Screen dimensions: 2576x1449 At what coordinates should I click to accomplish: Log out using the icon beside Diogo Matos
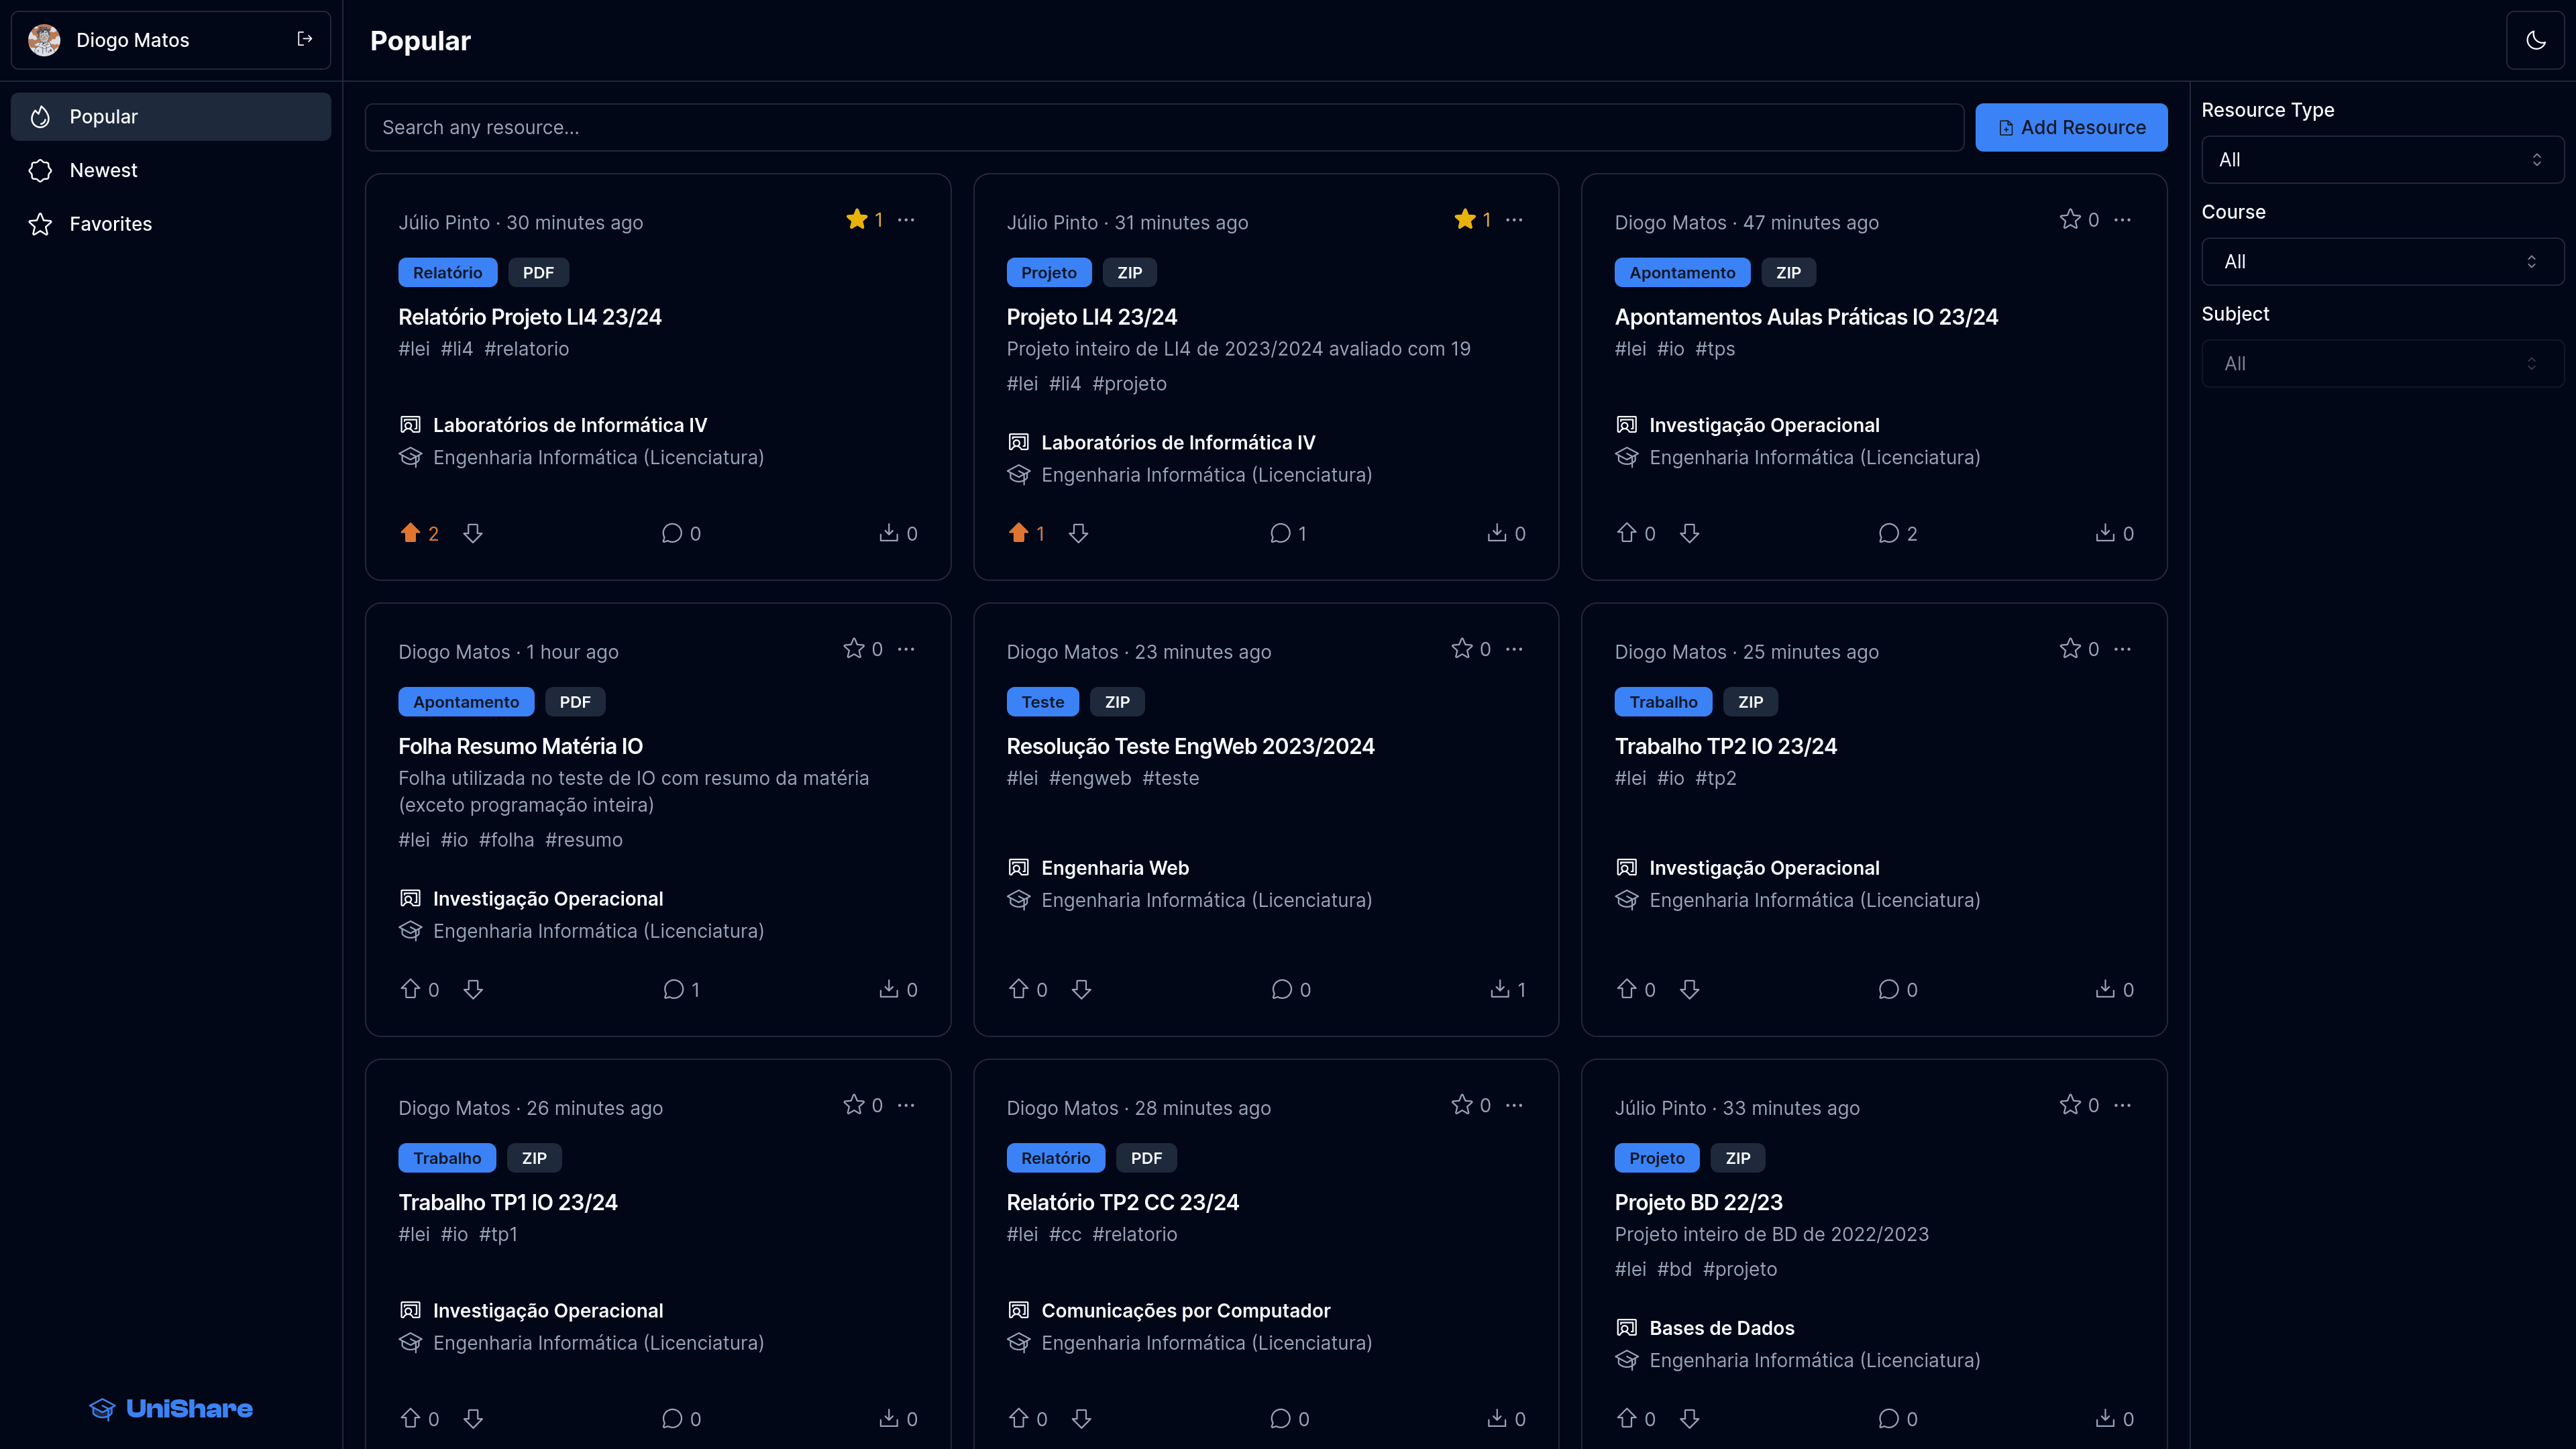[305, 39]
